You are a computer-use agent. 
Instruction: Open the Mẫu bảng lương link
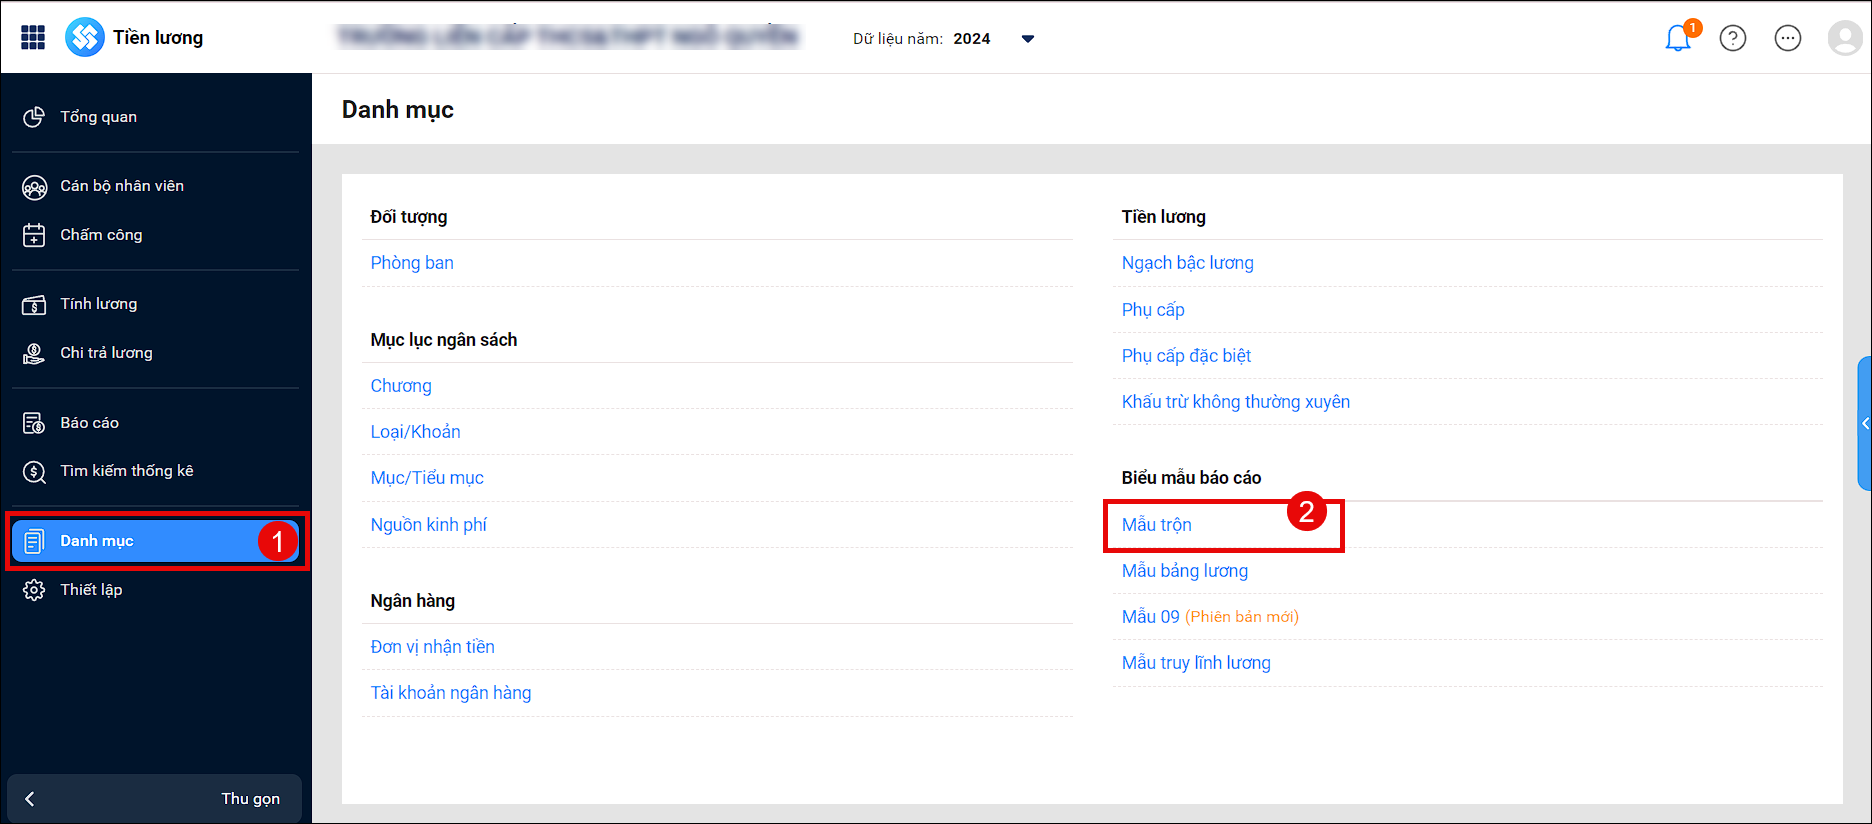[1184, 571]
